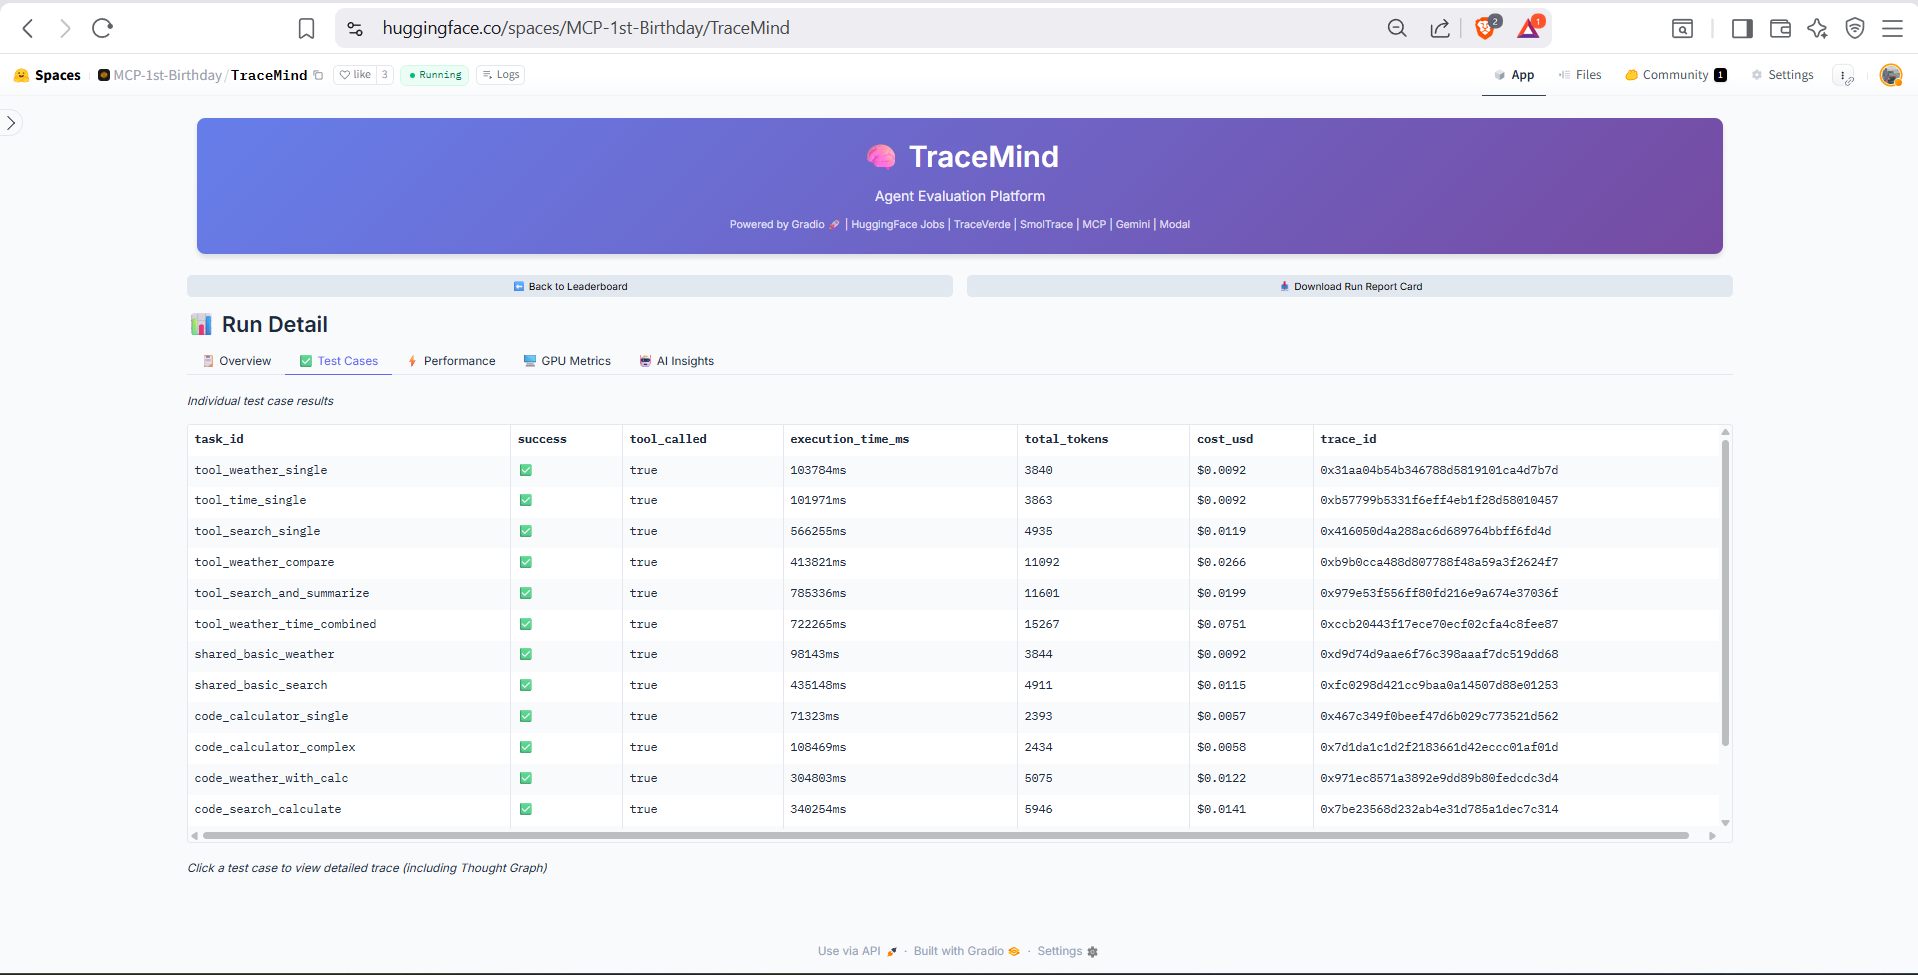Viewport: 1918px width, 975px height.
Task: Select the Test Cases tab
Action: pyautogui.click(x=339, y=361)
